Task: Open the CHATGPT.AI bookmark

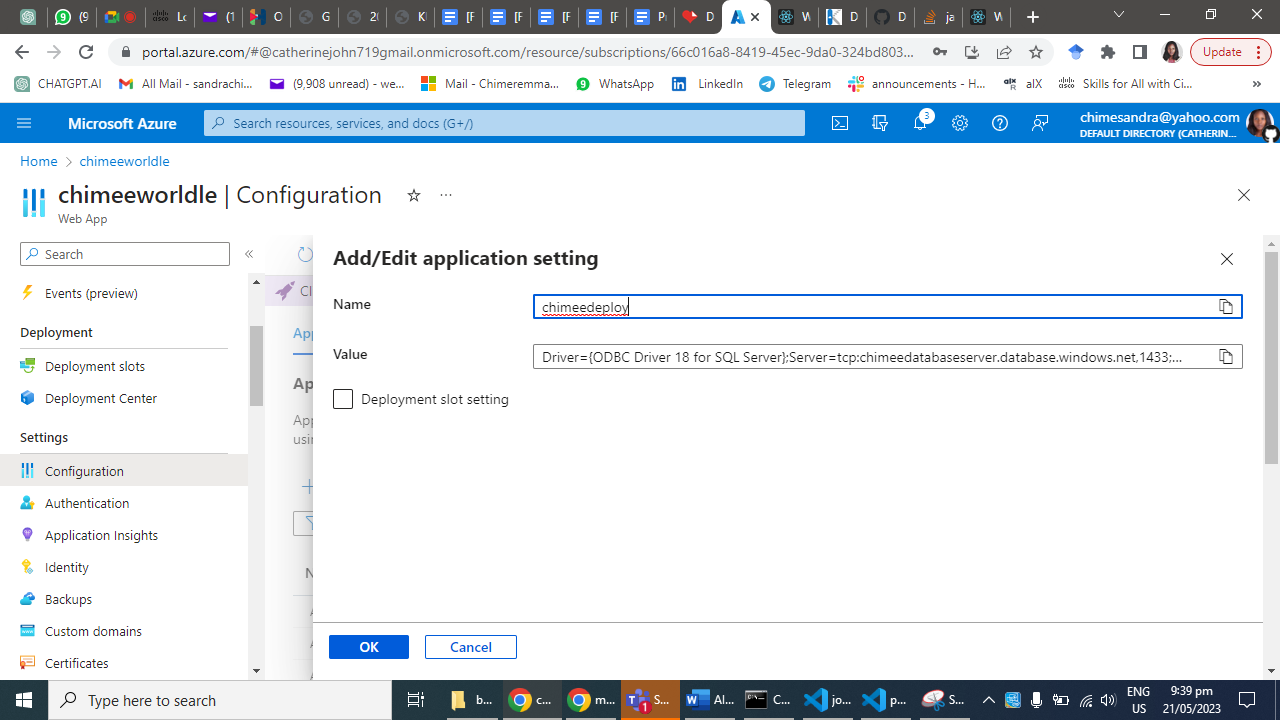Action: click(58, 84)
